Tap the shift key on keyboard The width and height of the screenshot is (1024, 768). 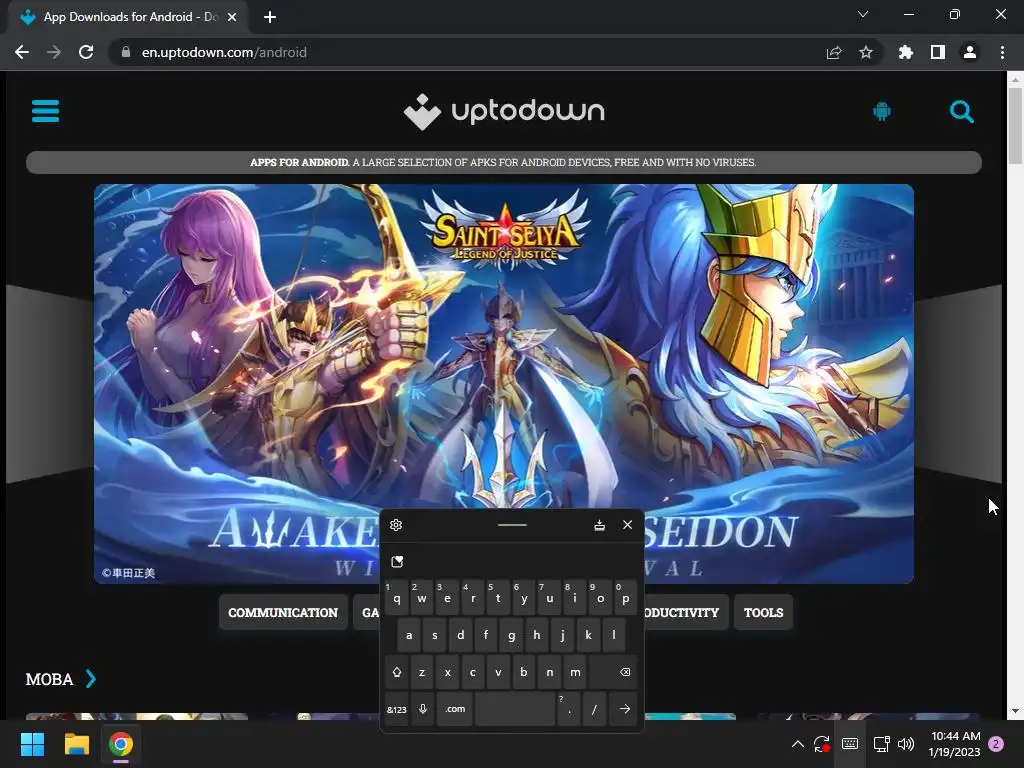[x=396, y=672]
